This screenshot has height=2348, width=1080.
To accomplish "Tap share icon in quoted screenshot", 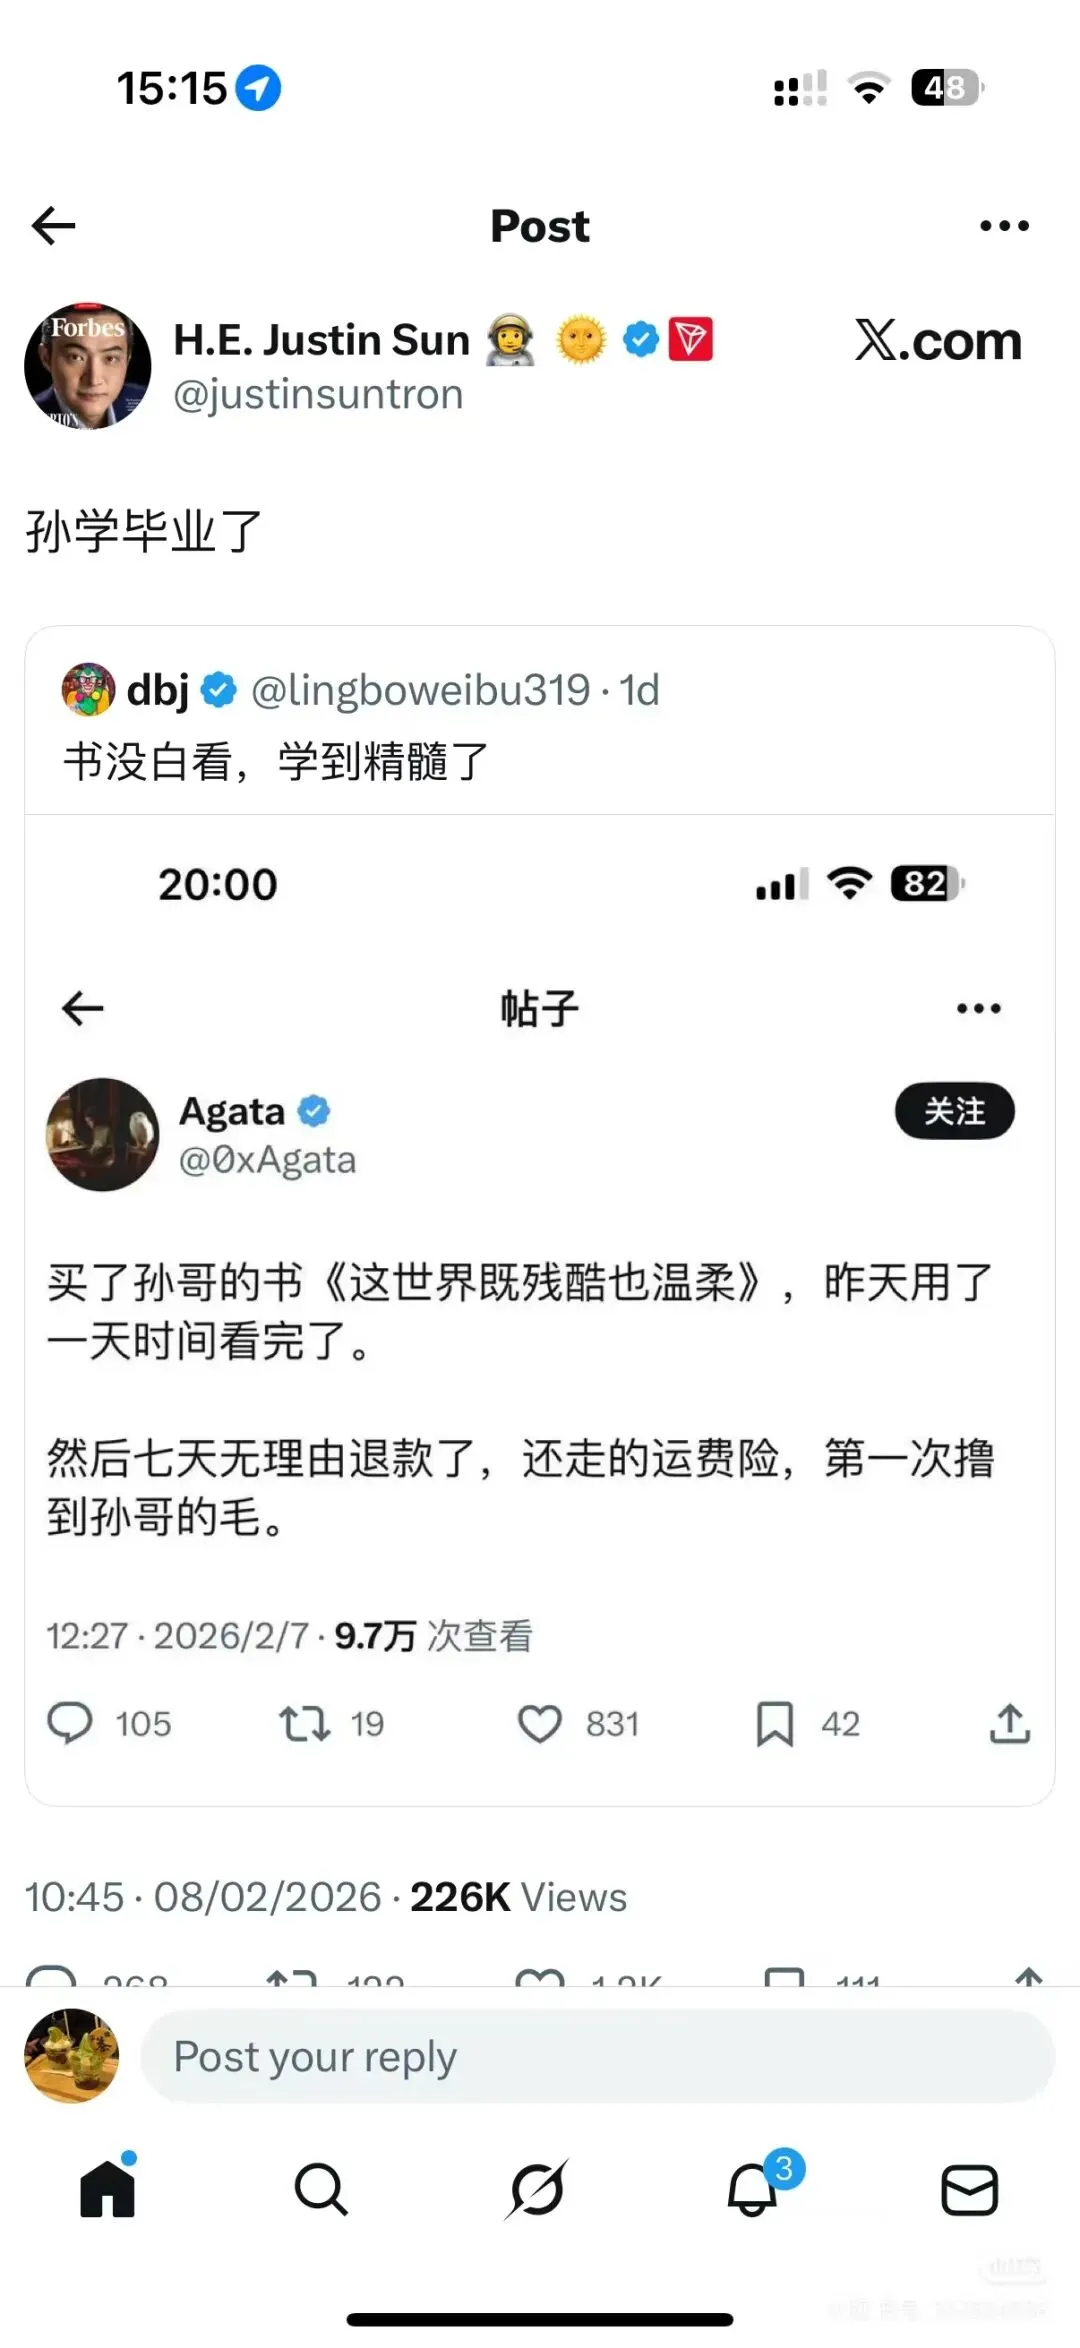I will 1010,1722.
